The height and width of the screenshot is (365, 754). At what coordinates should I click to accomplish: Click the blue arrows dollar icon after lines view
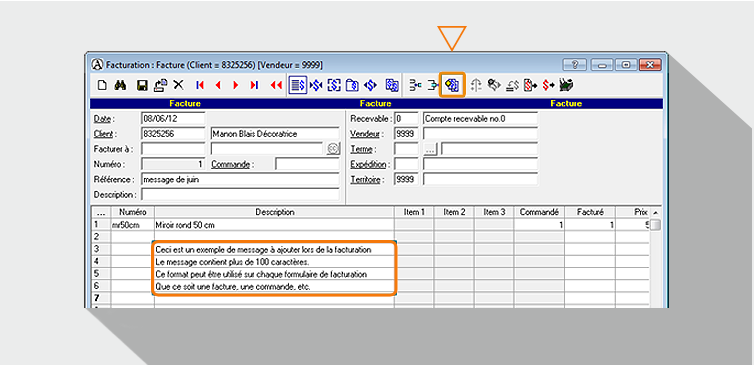click(315, 86)
